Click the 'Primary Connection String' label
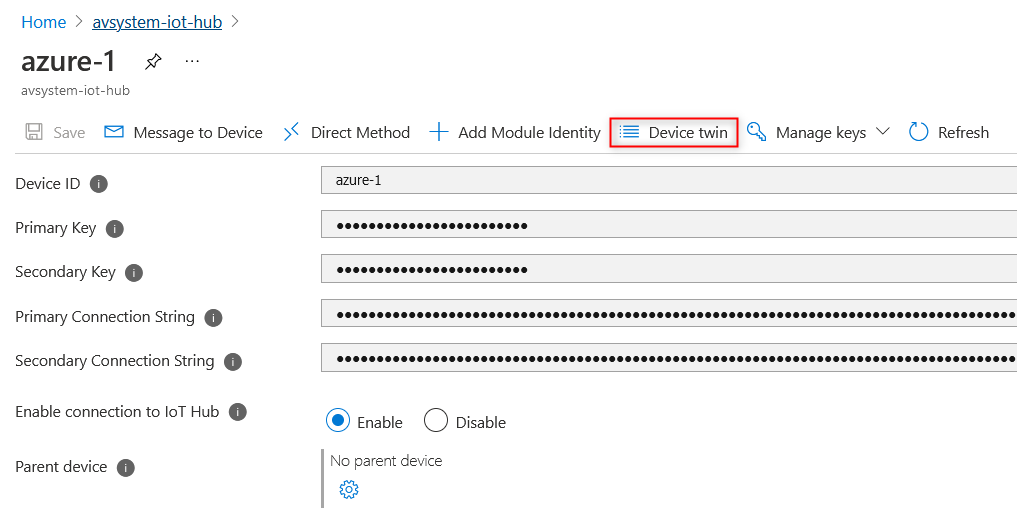The height and width of the screenshot is (527, 1017). [x=105, y=317]
